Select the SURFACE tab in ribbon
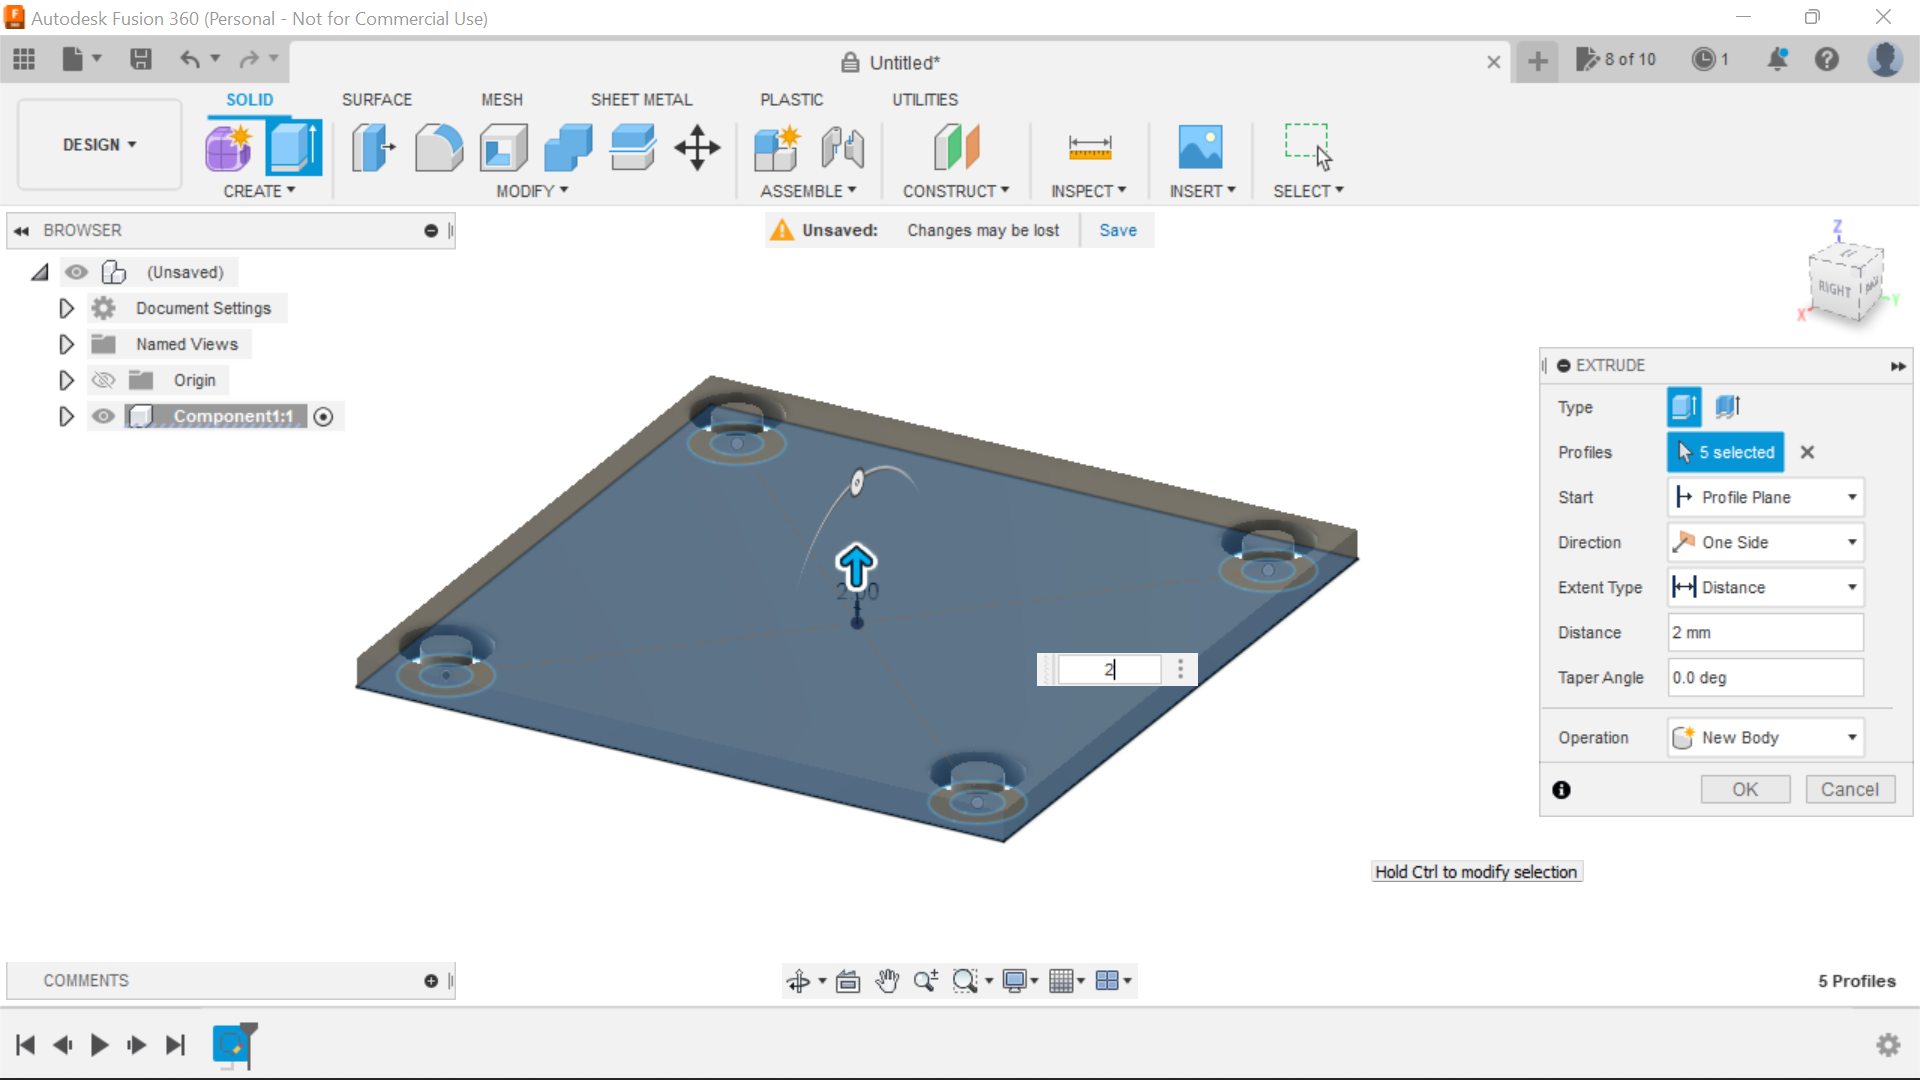Image resolution: width=1920 pixels, height=1080 pixels. pyautogui.click(x=376, y=99)
